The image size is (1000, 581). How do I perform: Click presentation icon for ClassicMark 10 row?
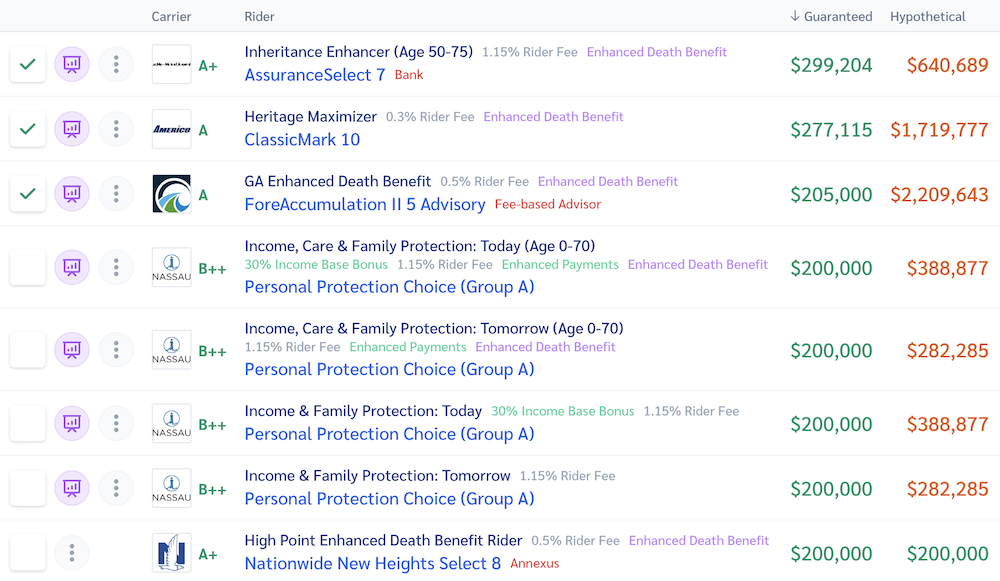click(x=72, y=129)
